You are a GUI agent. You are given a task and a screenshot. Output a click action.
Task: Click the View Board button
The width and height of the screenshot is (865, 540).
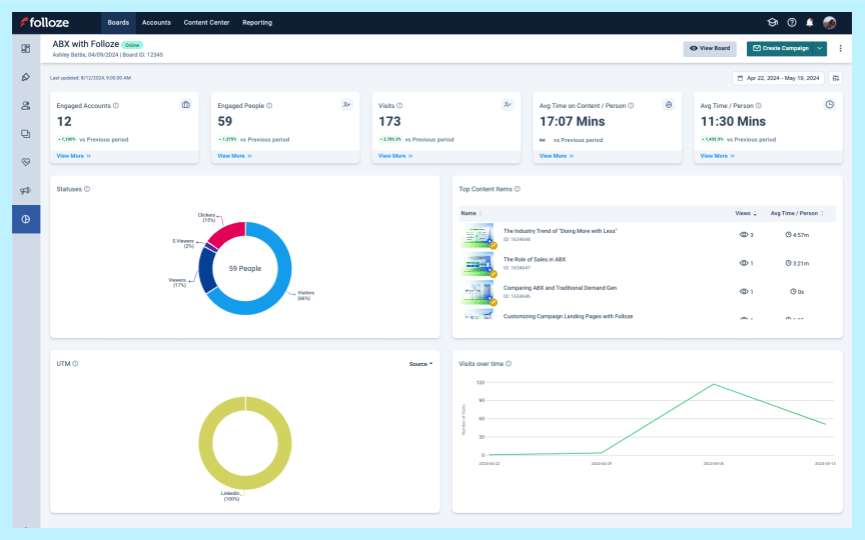click(709, 48)
